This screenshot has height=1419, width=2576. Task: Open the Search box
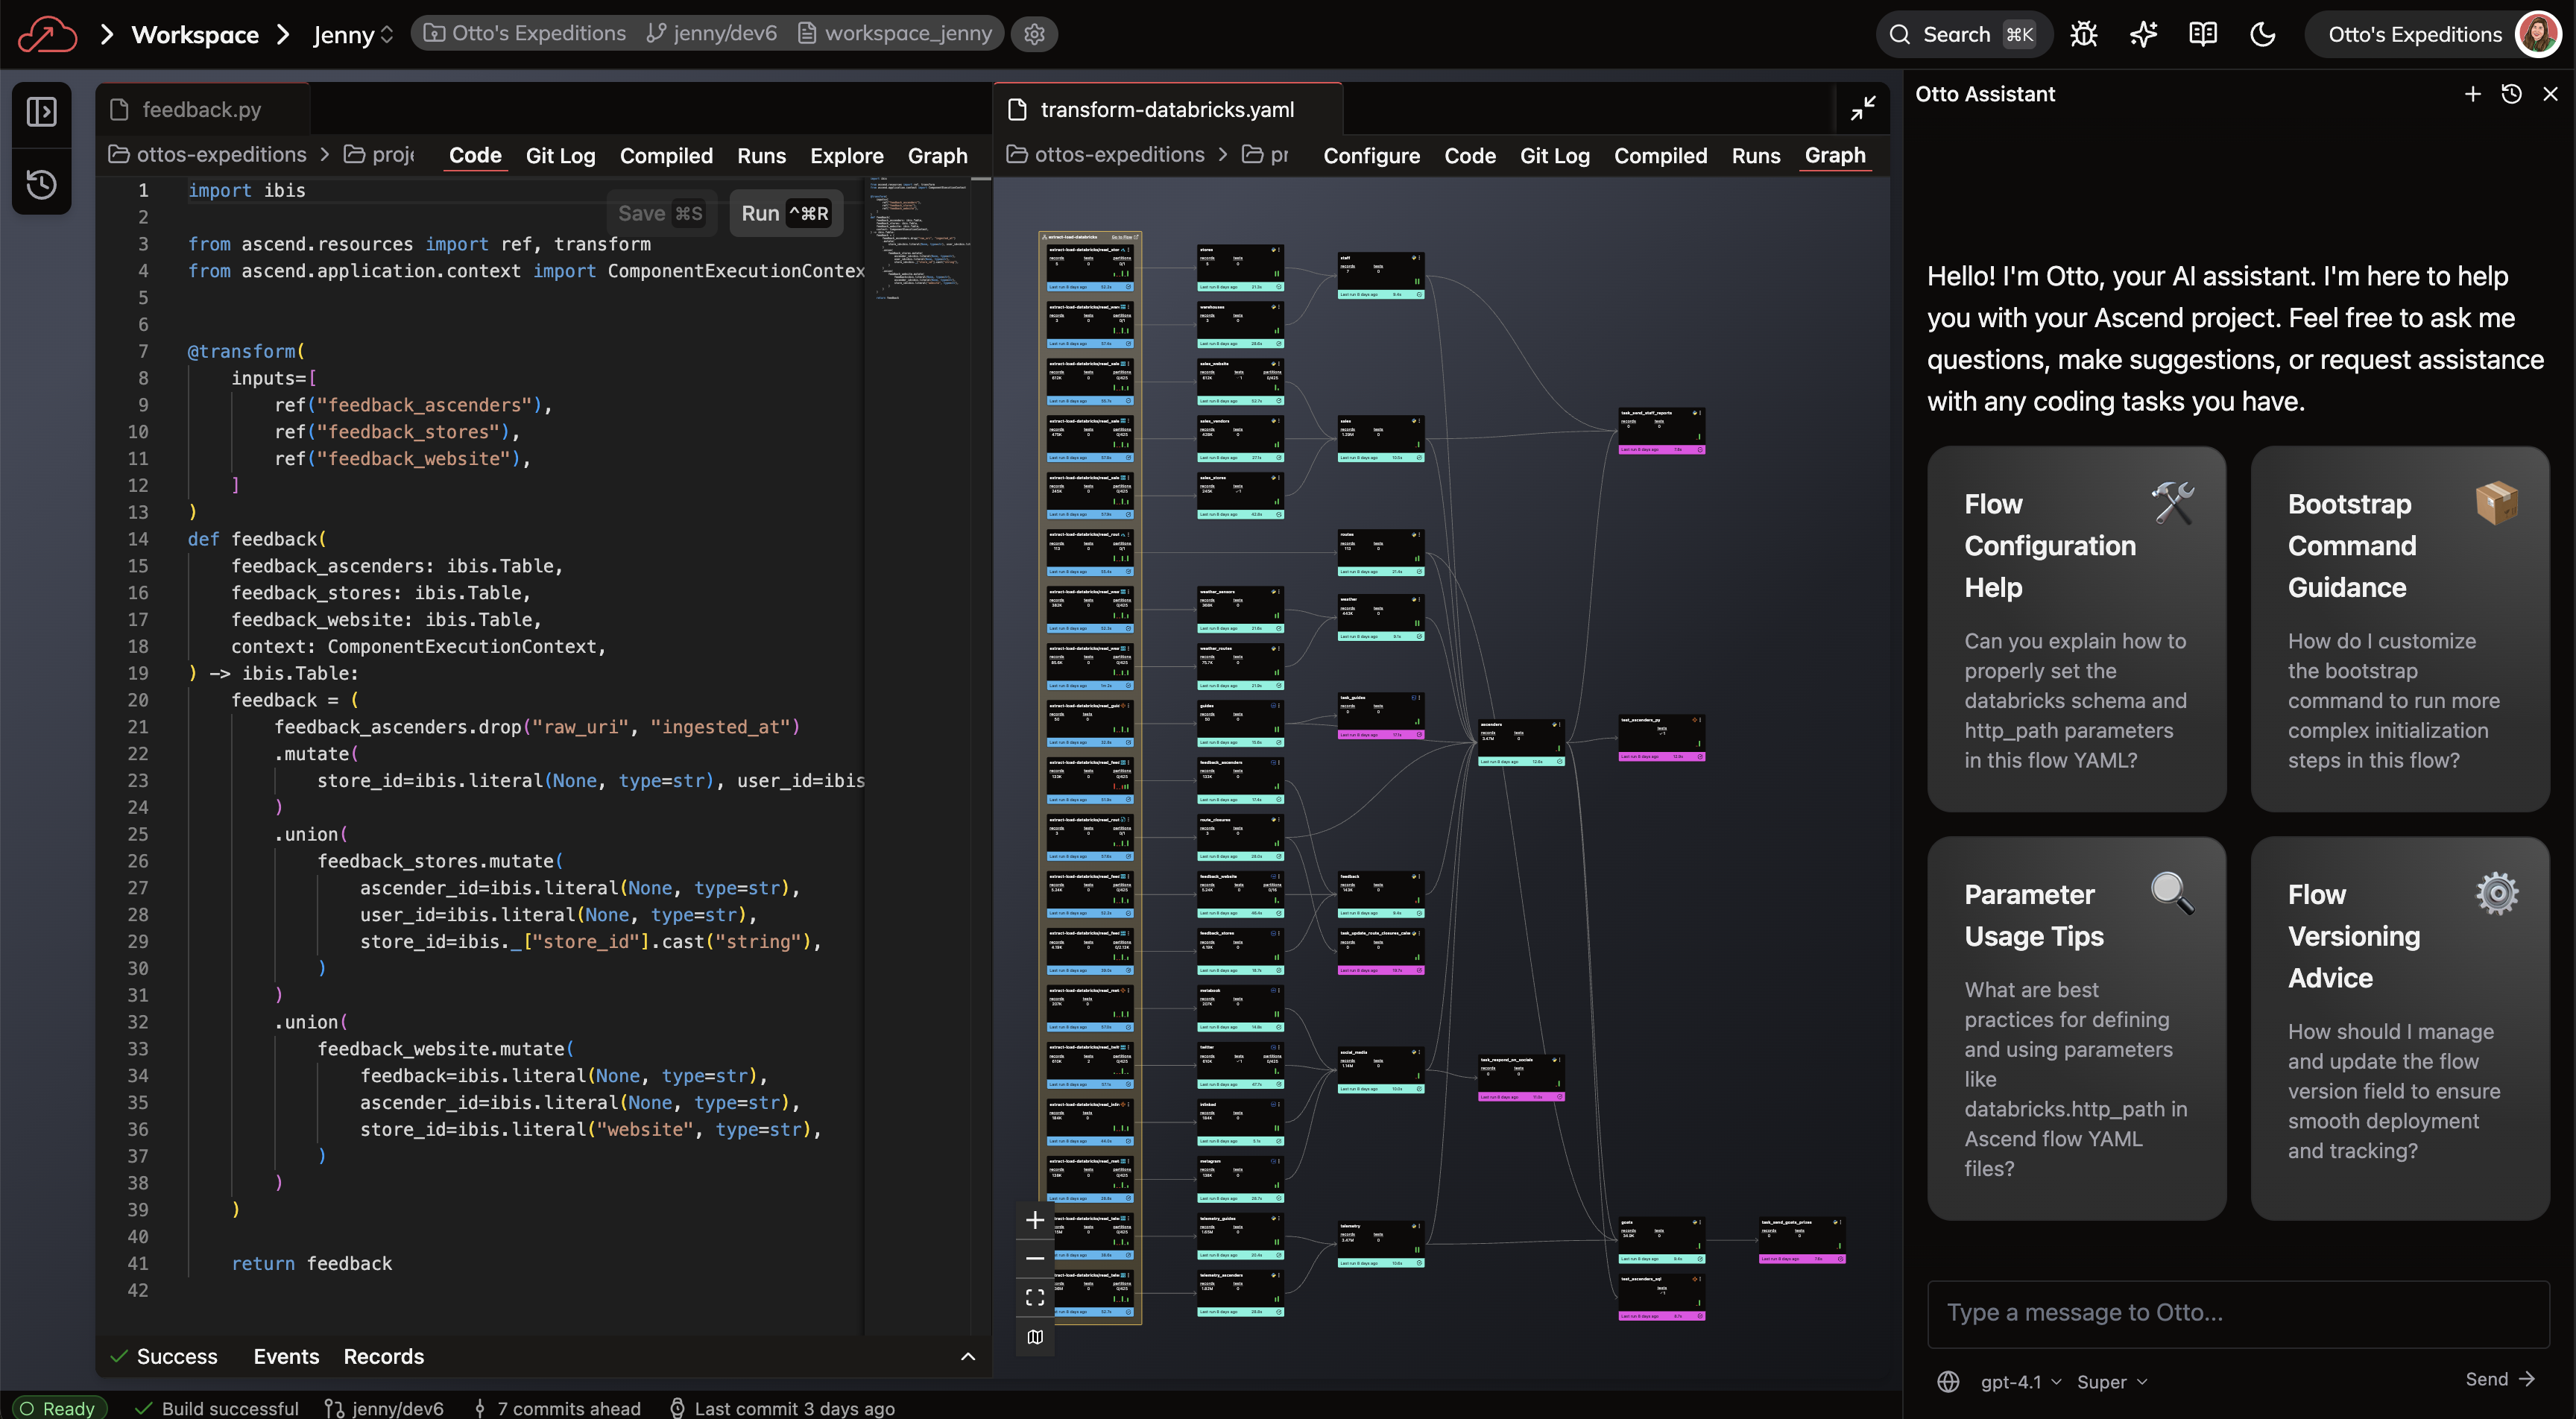[x=1963, y=34]
